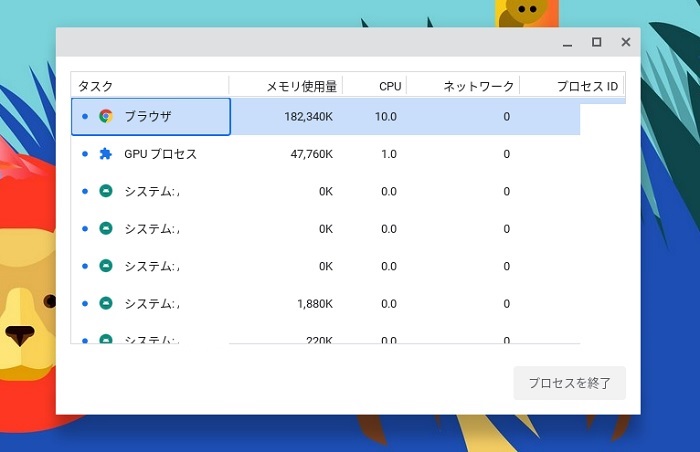Image resolution: width=700 pixels, height=452 pixels.
Task: Click the 10.0 CPU value
Action: point(386,116)
